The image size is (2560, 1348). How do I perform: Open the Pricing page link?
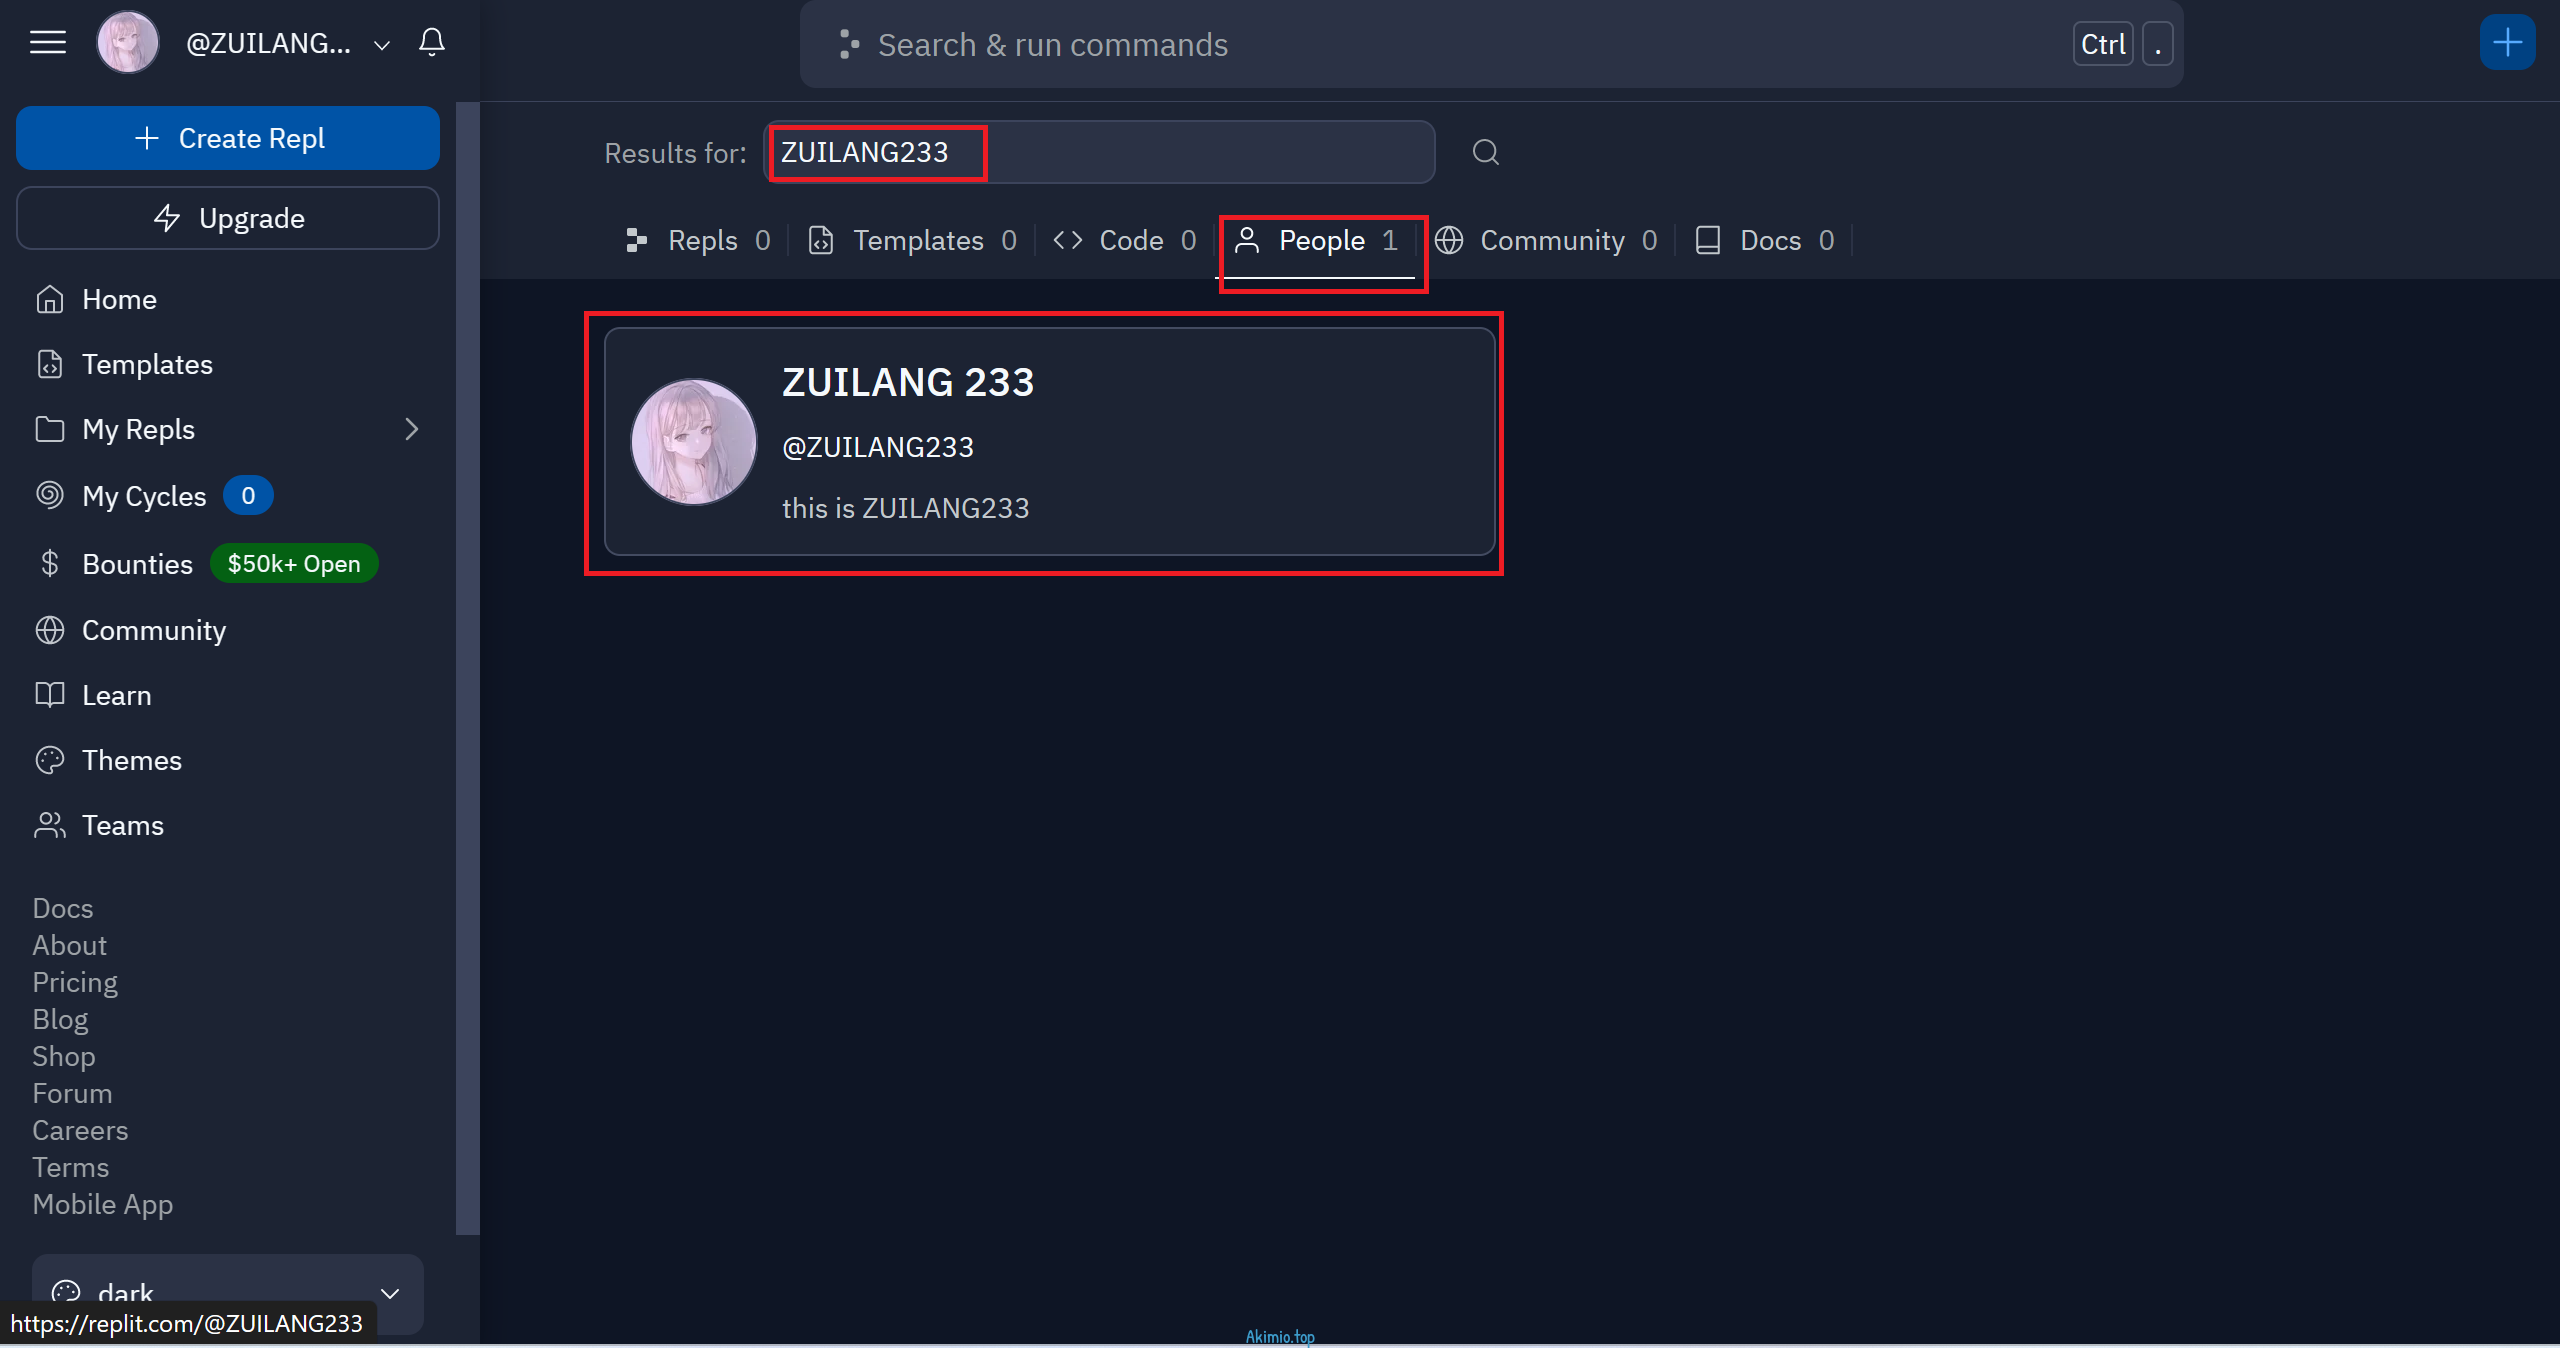click(74, 982)
